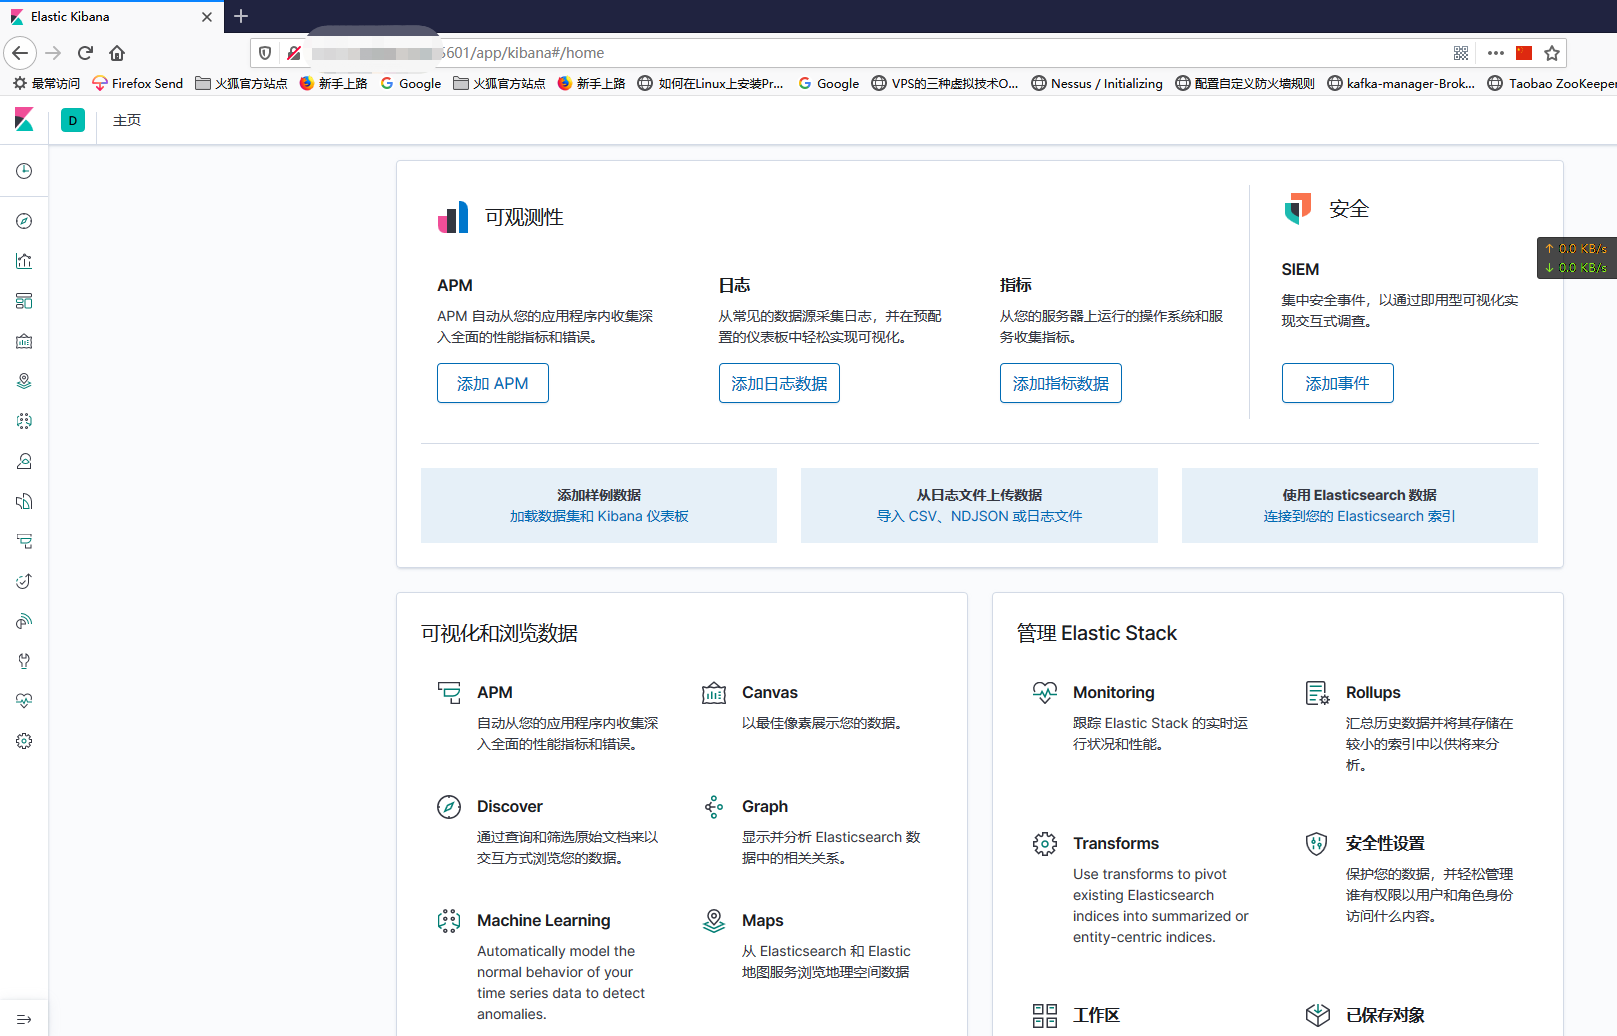Open the Graph card
Viewport: 1617px width, 1036px height.
tap(816, 831)
